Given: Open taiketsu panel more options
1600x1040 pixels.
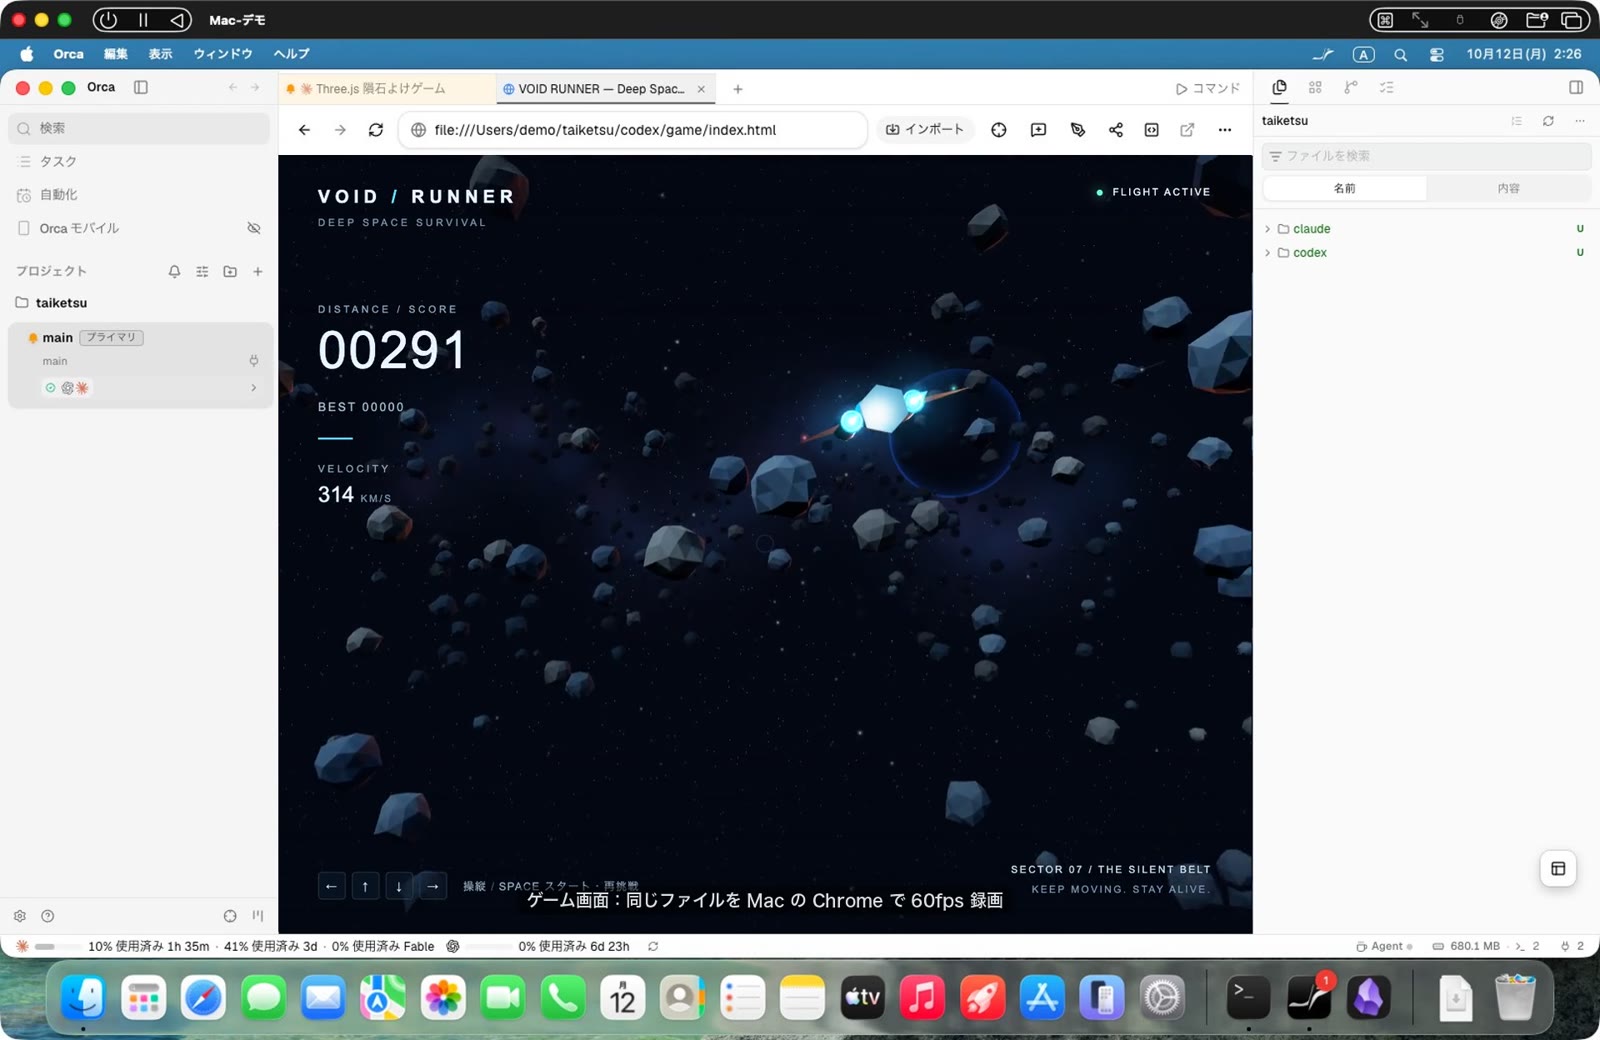Looking at the screenshot, I should click(x=1580, y=121).
